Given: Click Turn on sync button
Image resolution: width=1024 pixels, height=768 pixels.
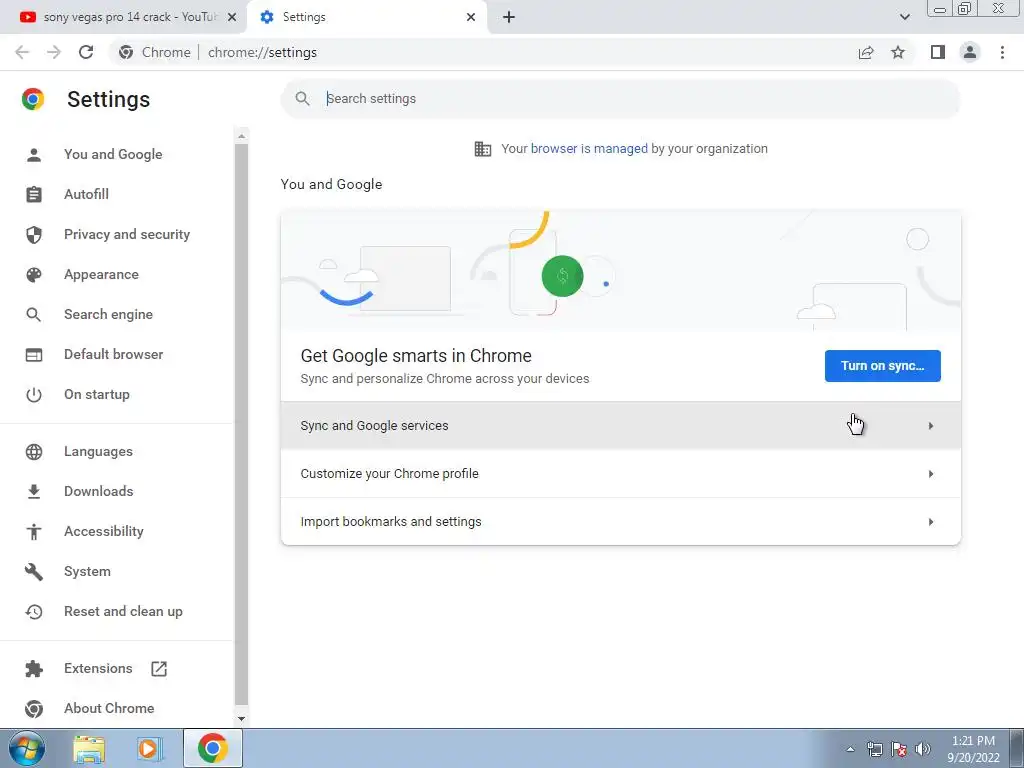Looking at the screenshot, I should 882,366.
